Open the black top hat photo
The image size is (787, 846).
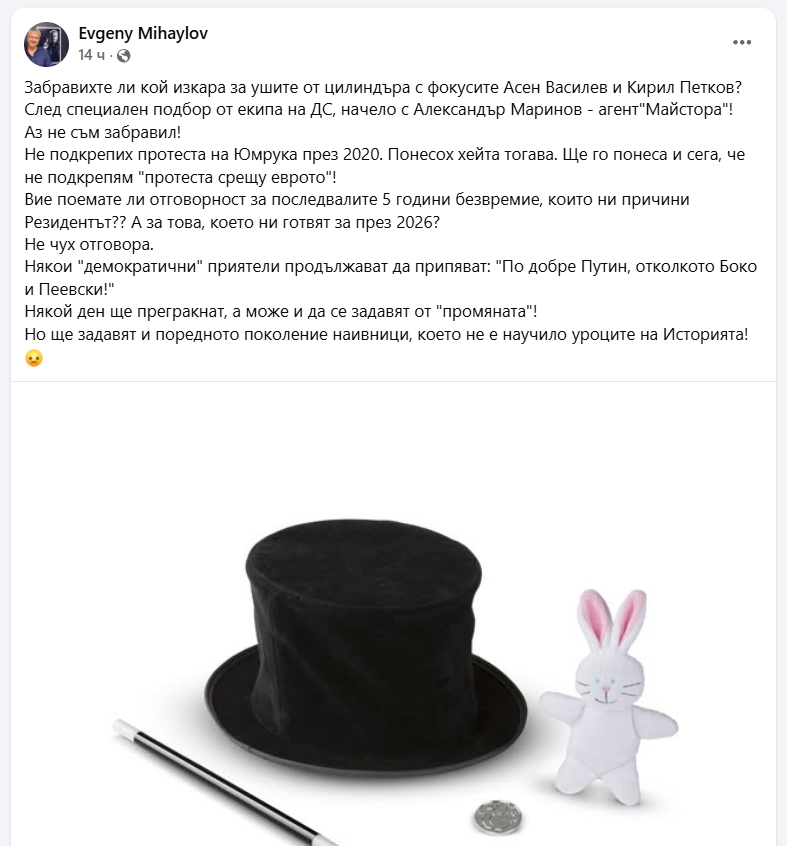coord(393,615)
